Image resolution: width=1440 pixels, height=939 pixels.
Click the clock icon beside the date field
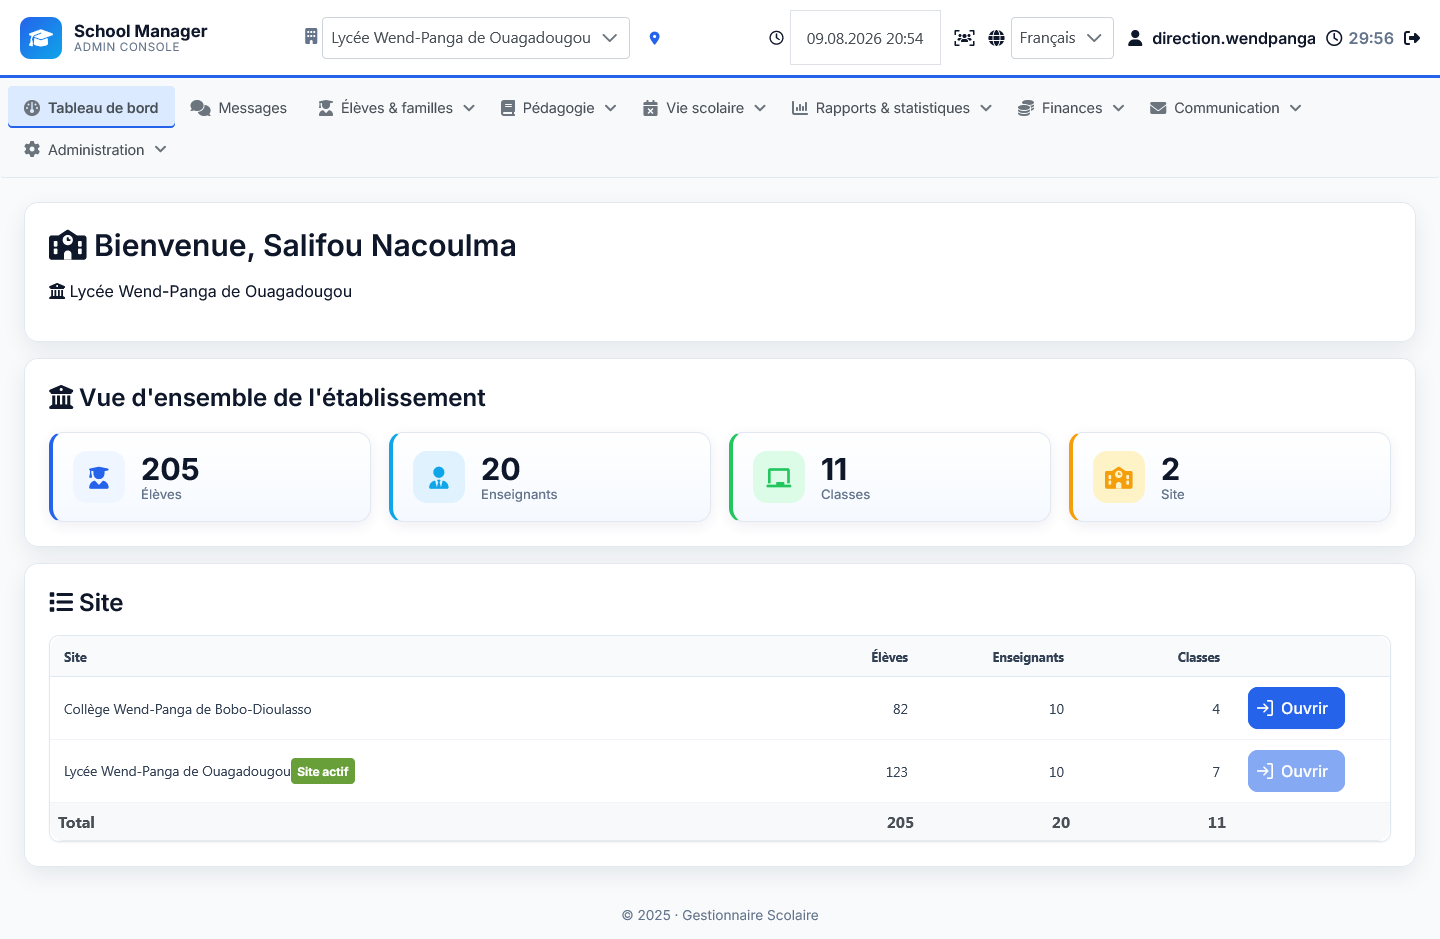click(776, 38)
